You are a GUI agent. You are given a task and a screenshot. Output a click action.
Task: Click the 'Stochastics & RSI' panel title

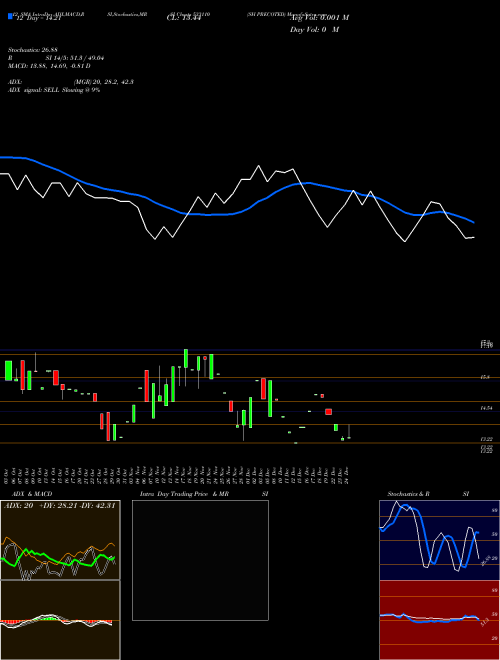pyautogui.click(x=428, y=494)
